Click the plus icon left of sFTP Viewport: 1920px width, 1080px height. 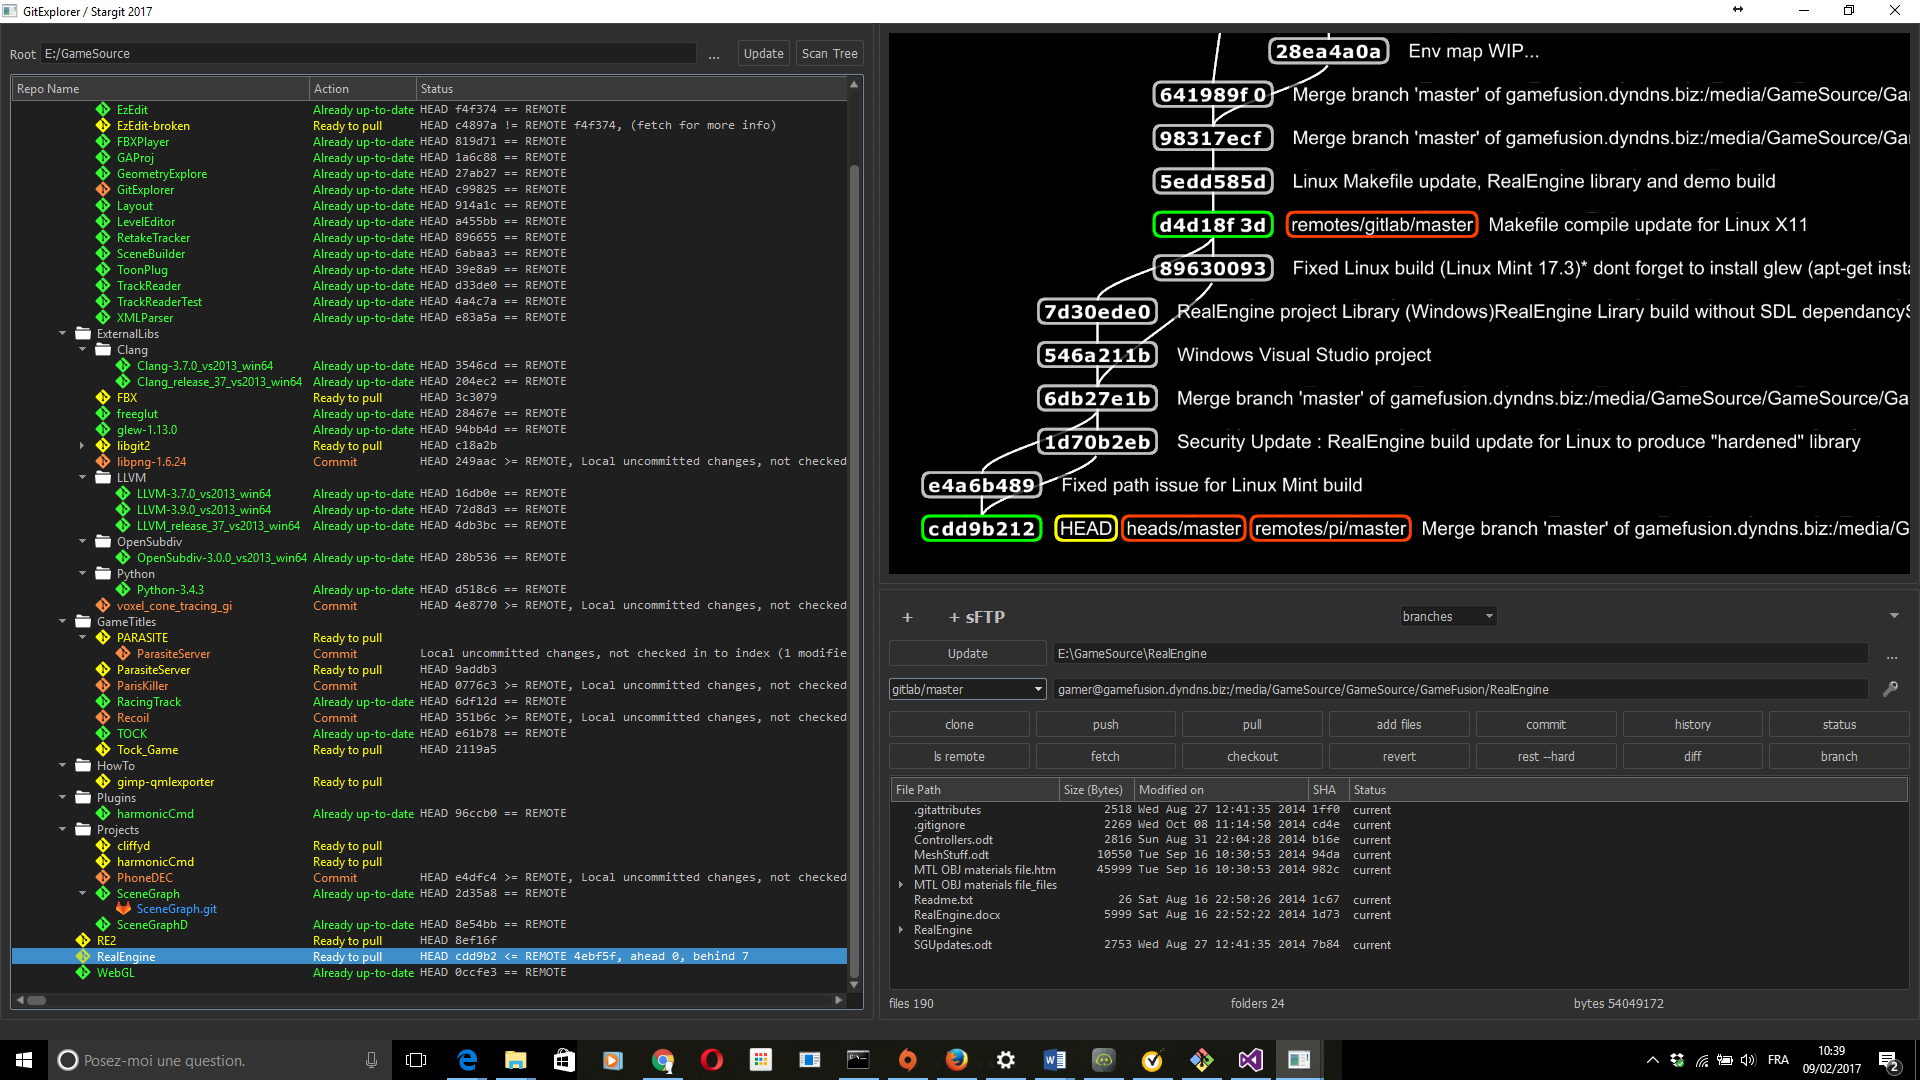[x=907, y=617]
